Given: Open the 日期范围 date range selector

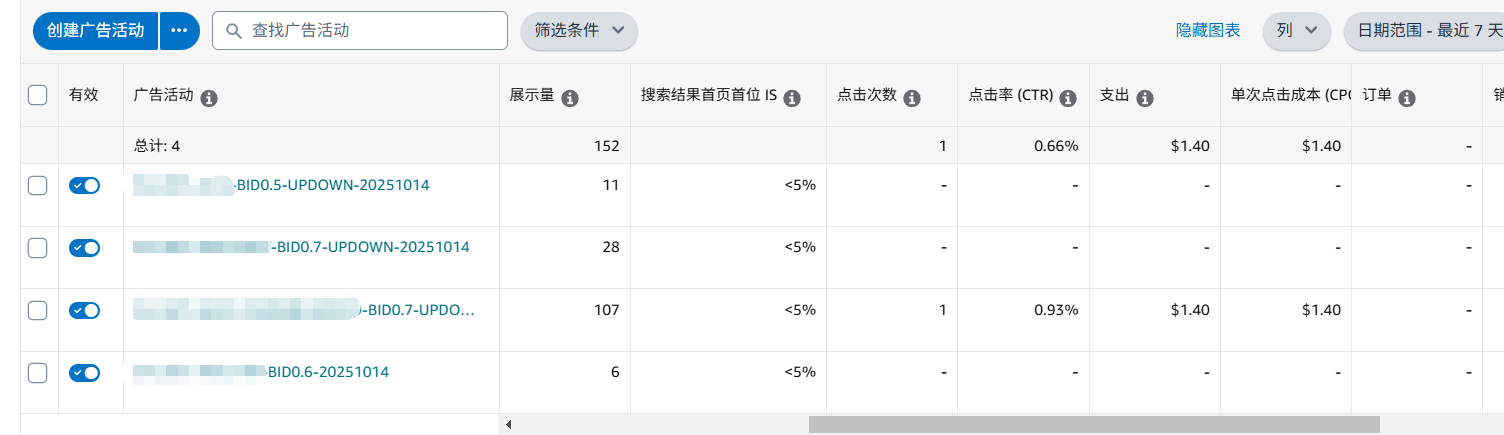Looking at the screenshot, I should tap(1424, 31).
